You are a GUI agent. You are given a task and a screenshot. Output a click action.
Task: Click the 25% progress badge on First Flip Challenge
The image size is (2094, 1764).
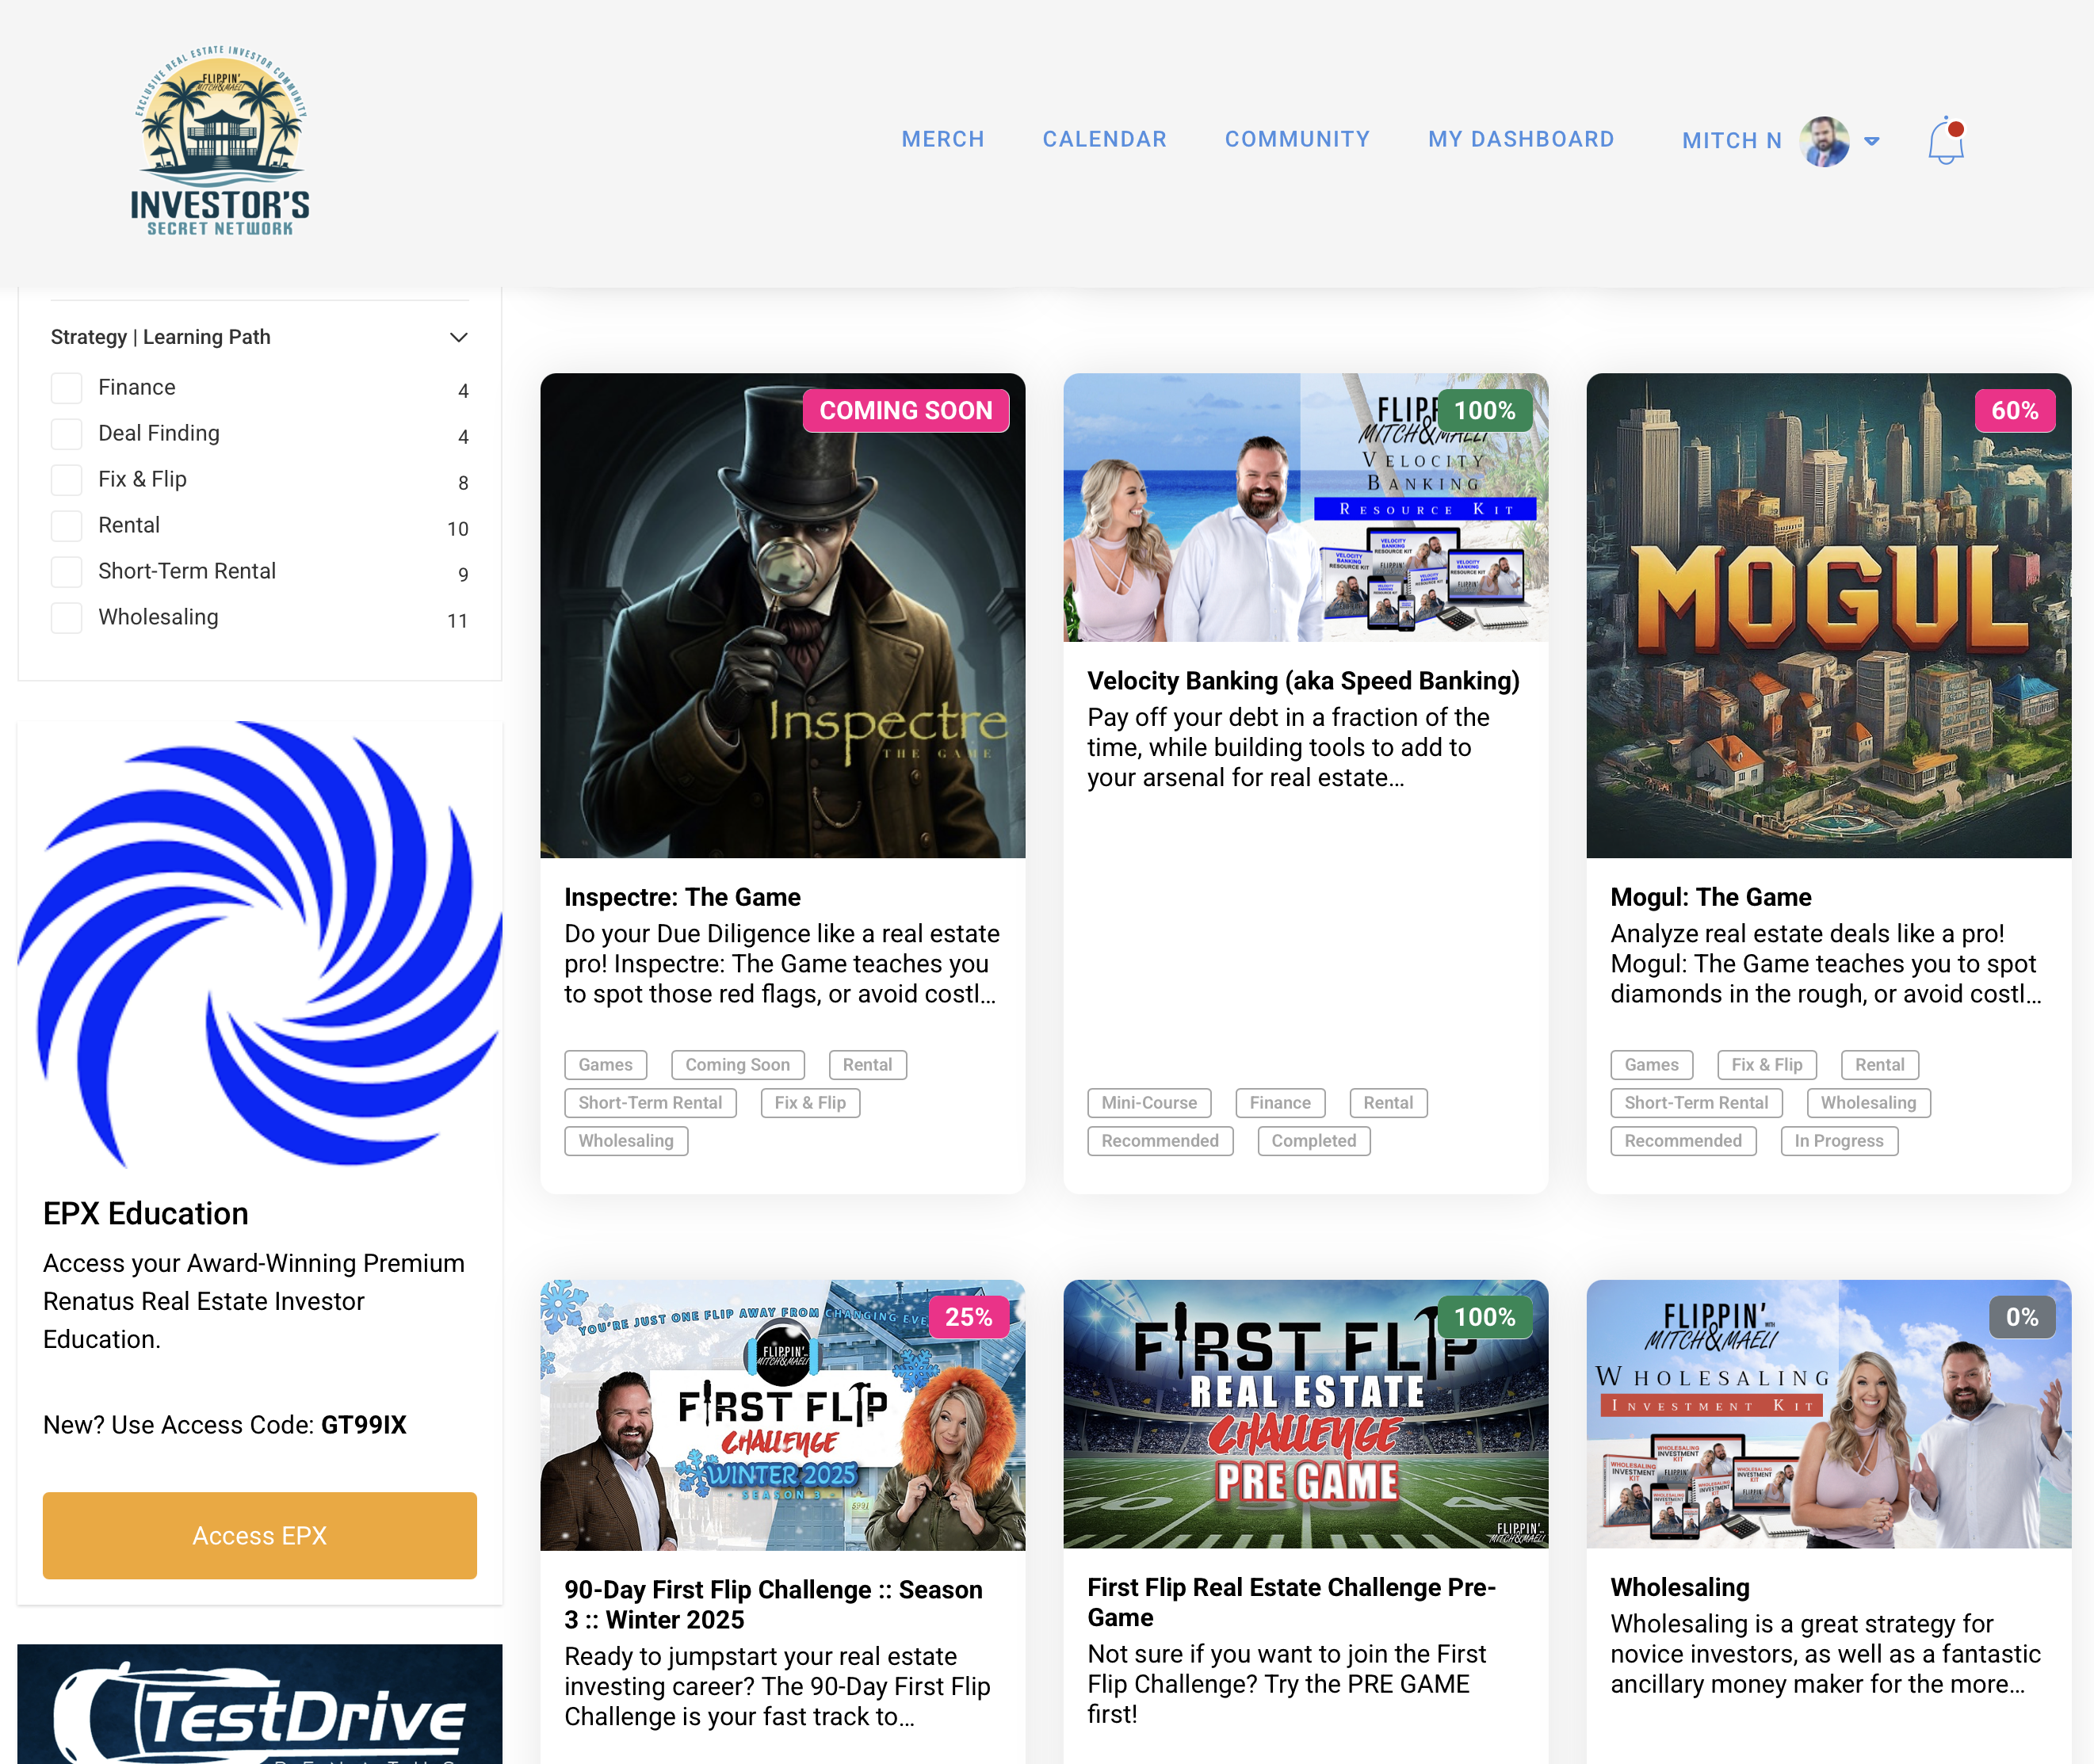[x=968, y=1317]
